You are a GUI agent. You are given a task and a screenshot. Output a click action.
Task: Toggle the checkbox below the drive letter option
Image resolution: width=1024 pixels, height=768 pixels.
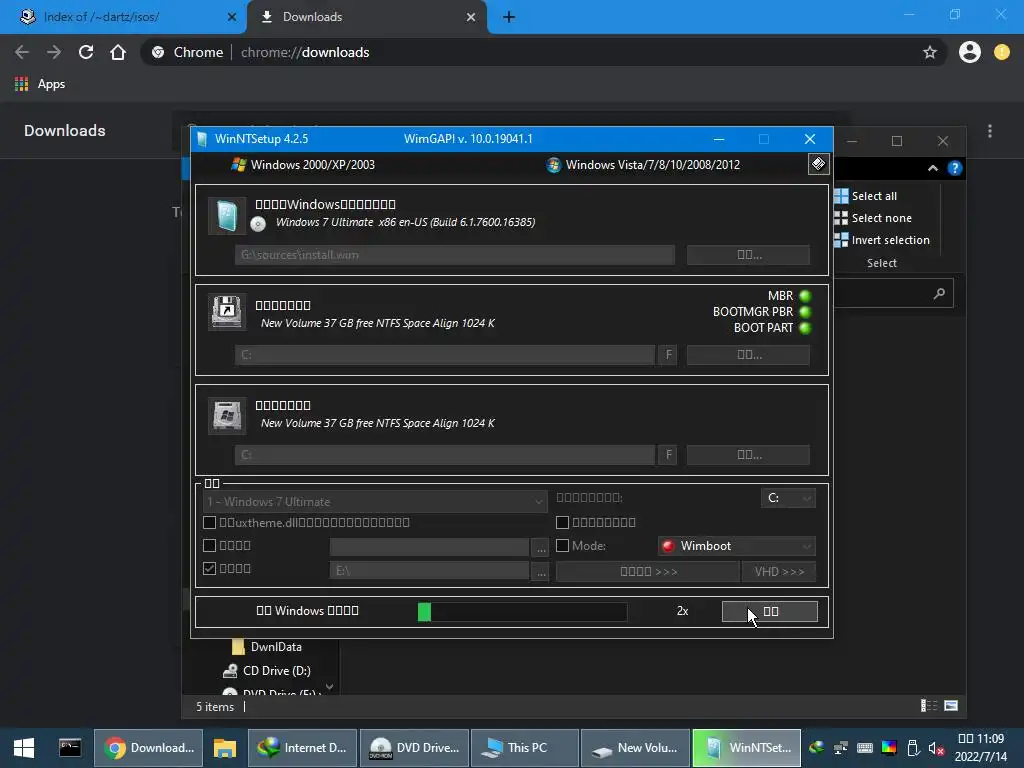(562, 522)
